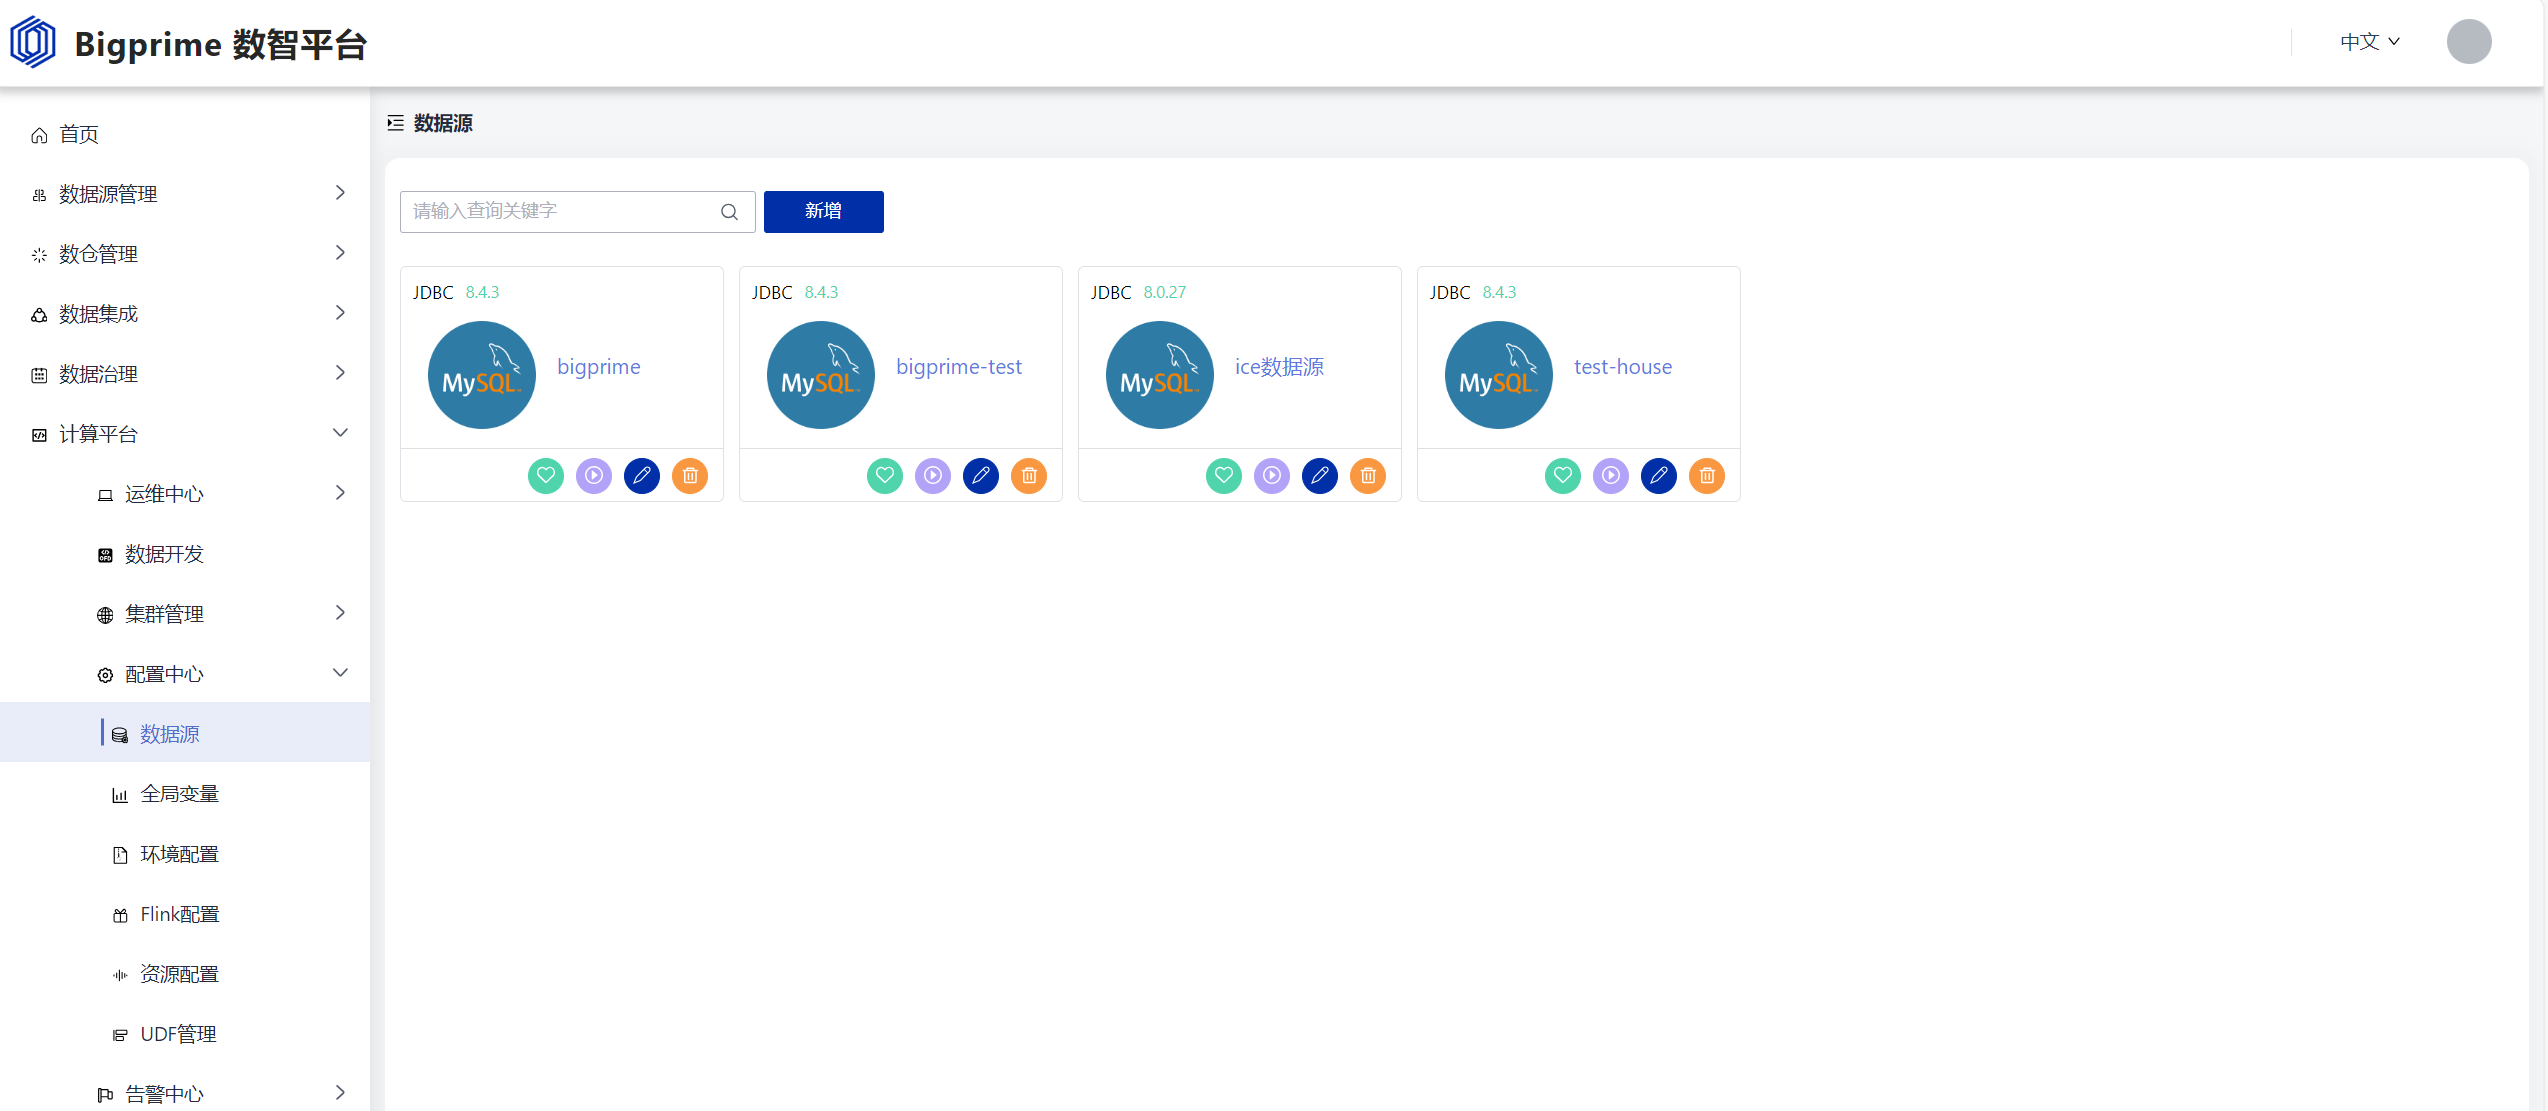Open 环境配置 page
Screen dimensions: 2548x1111
coord(185,853)
